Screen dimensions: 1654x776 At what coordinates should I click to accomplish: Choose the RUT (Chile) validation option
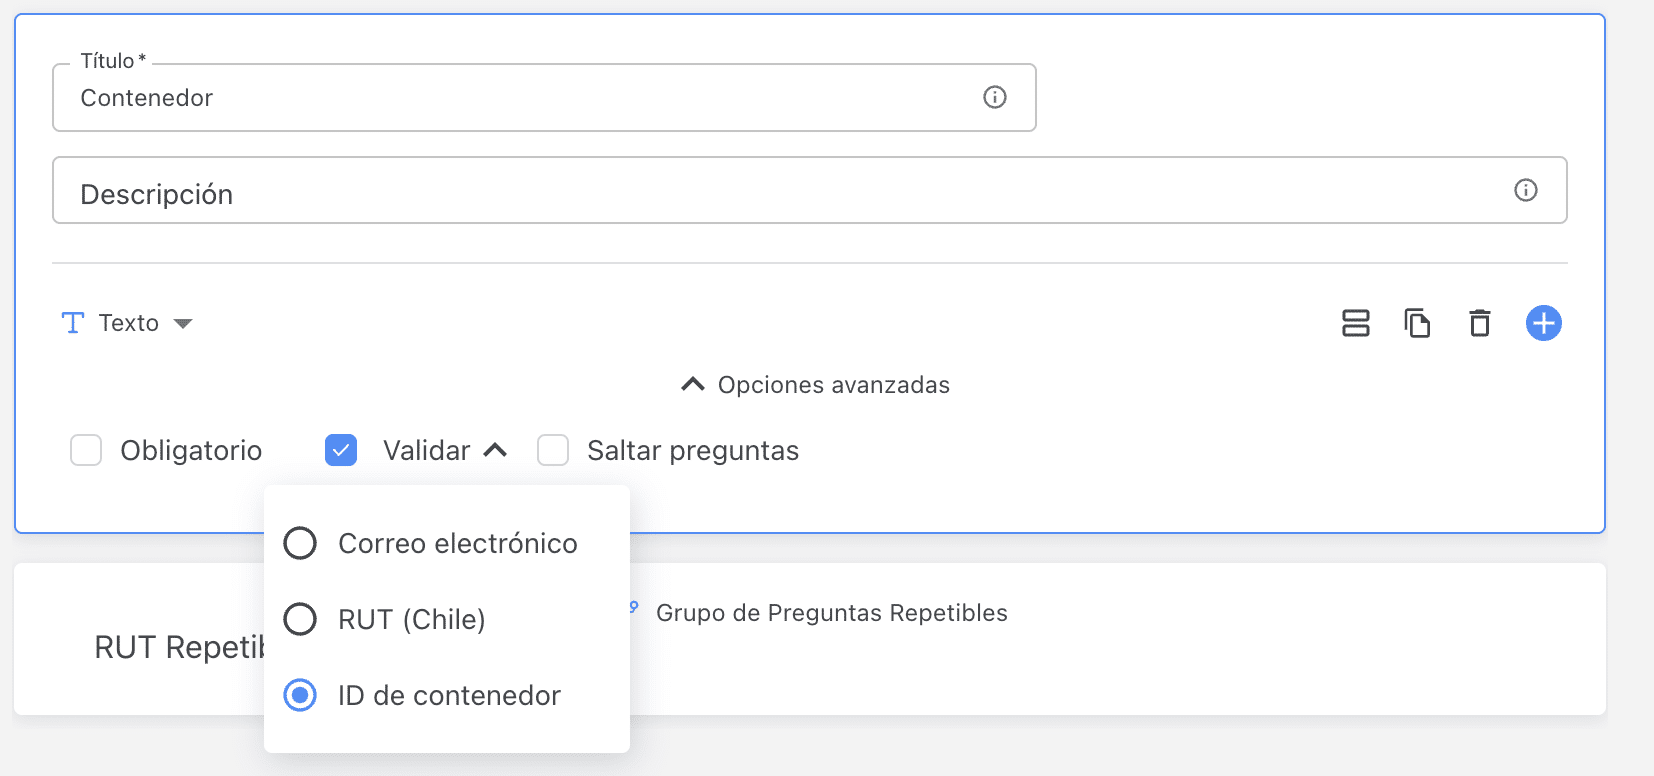click(x=300, y=619)
